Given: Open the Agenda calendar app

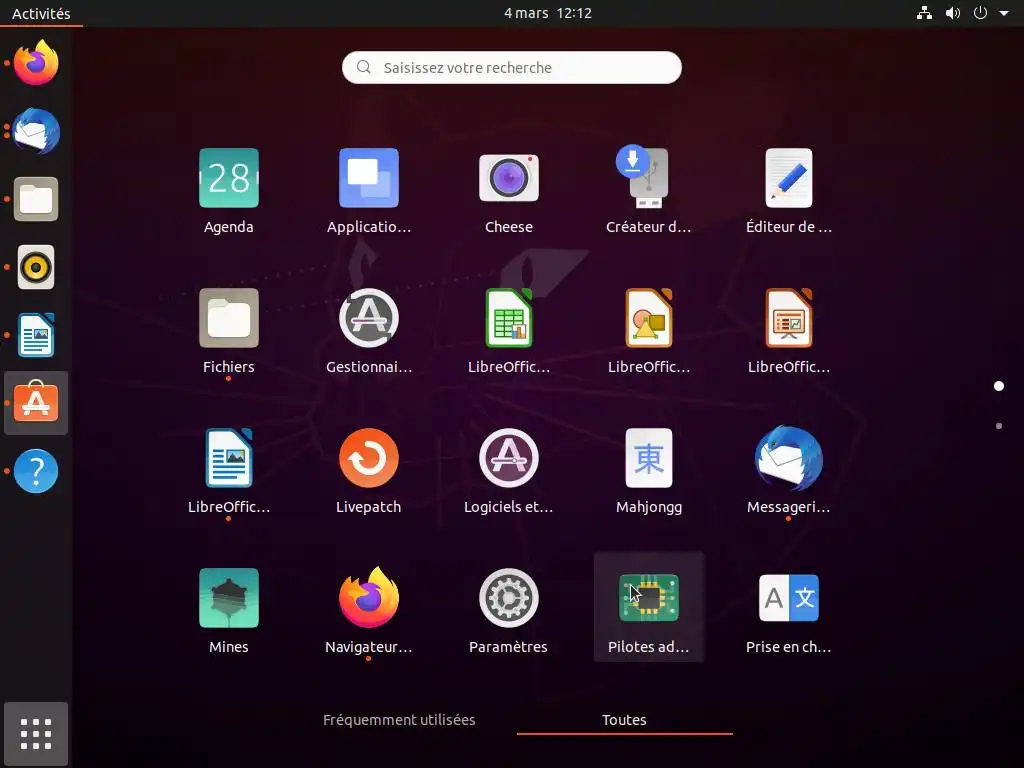Looking at the screenshot, I should click(229, 178).
